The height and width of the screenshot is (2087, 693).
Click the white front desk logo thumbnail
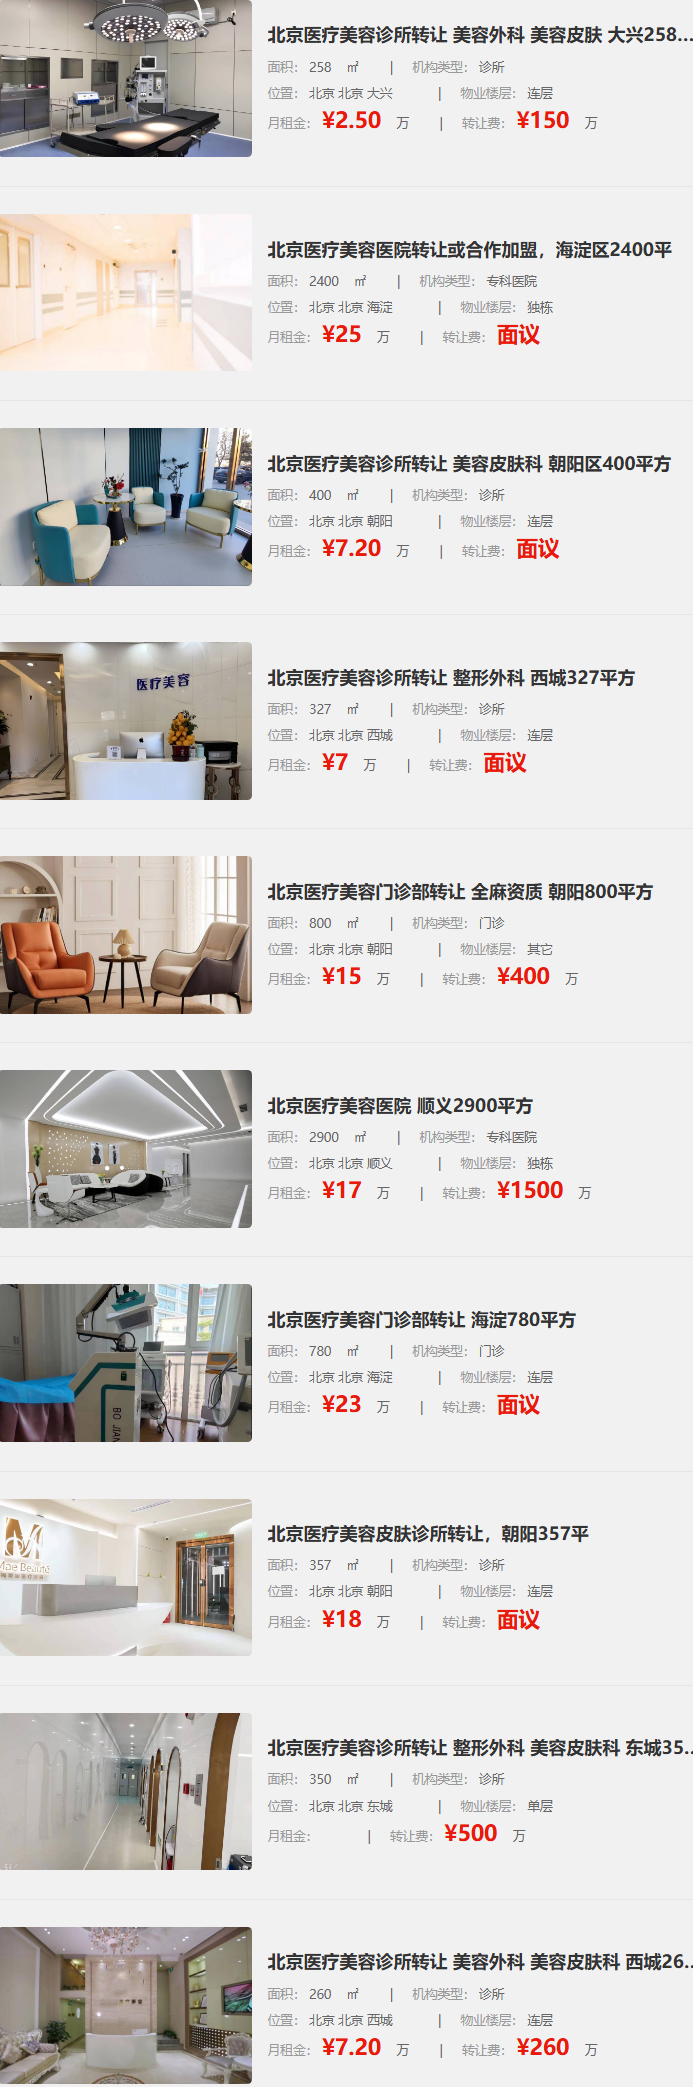pos(126,1577)
